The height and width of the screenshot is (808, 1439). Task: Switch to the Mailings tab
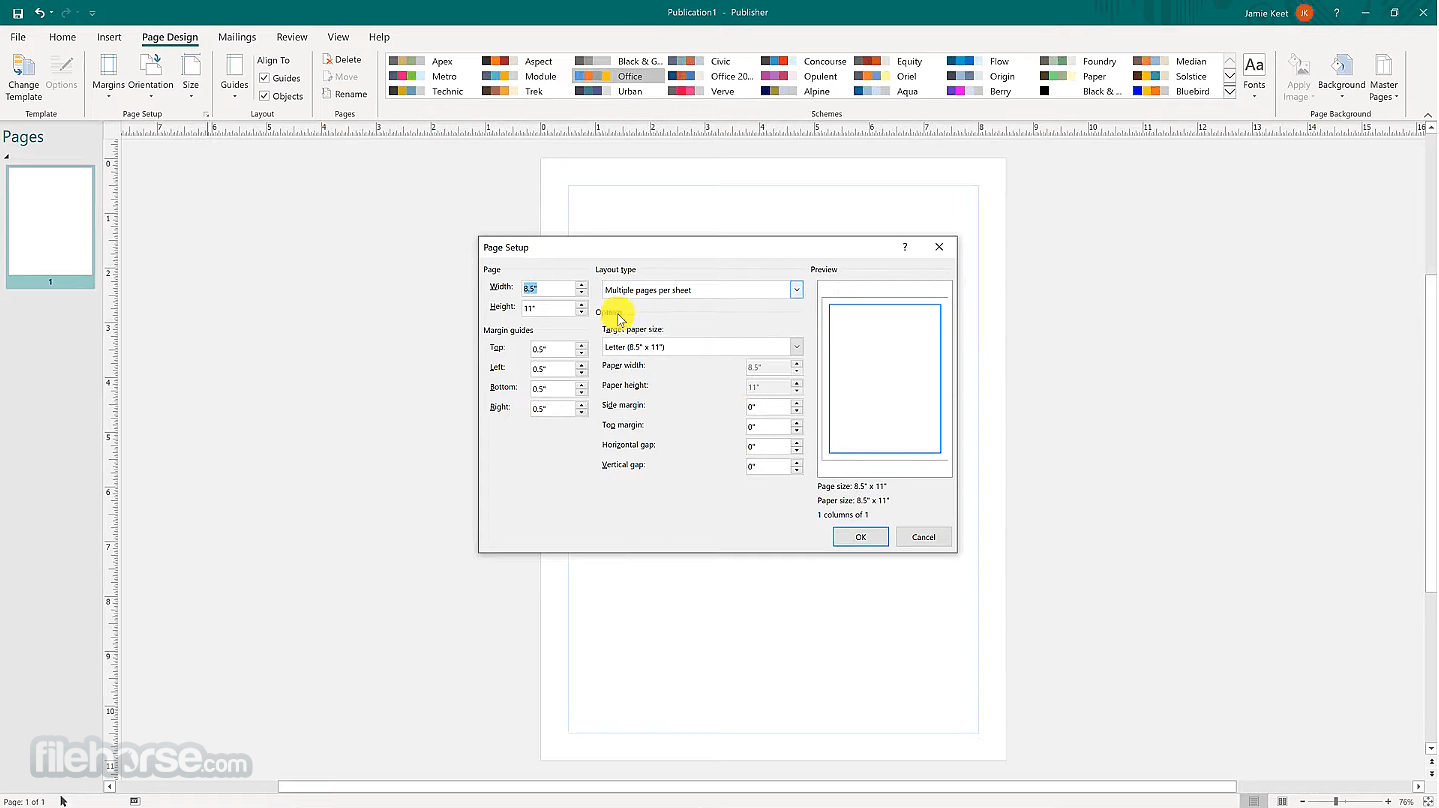(x=237, y=37)
